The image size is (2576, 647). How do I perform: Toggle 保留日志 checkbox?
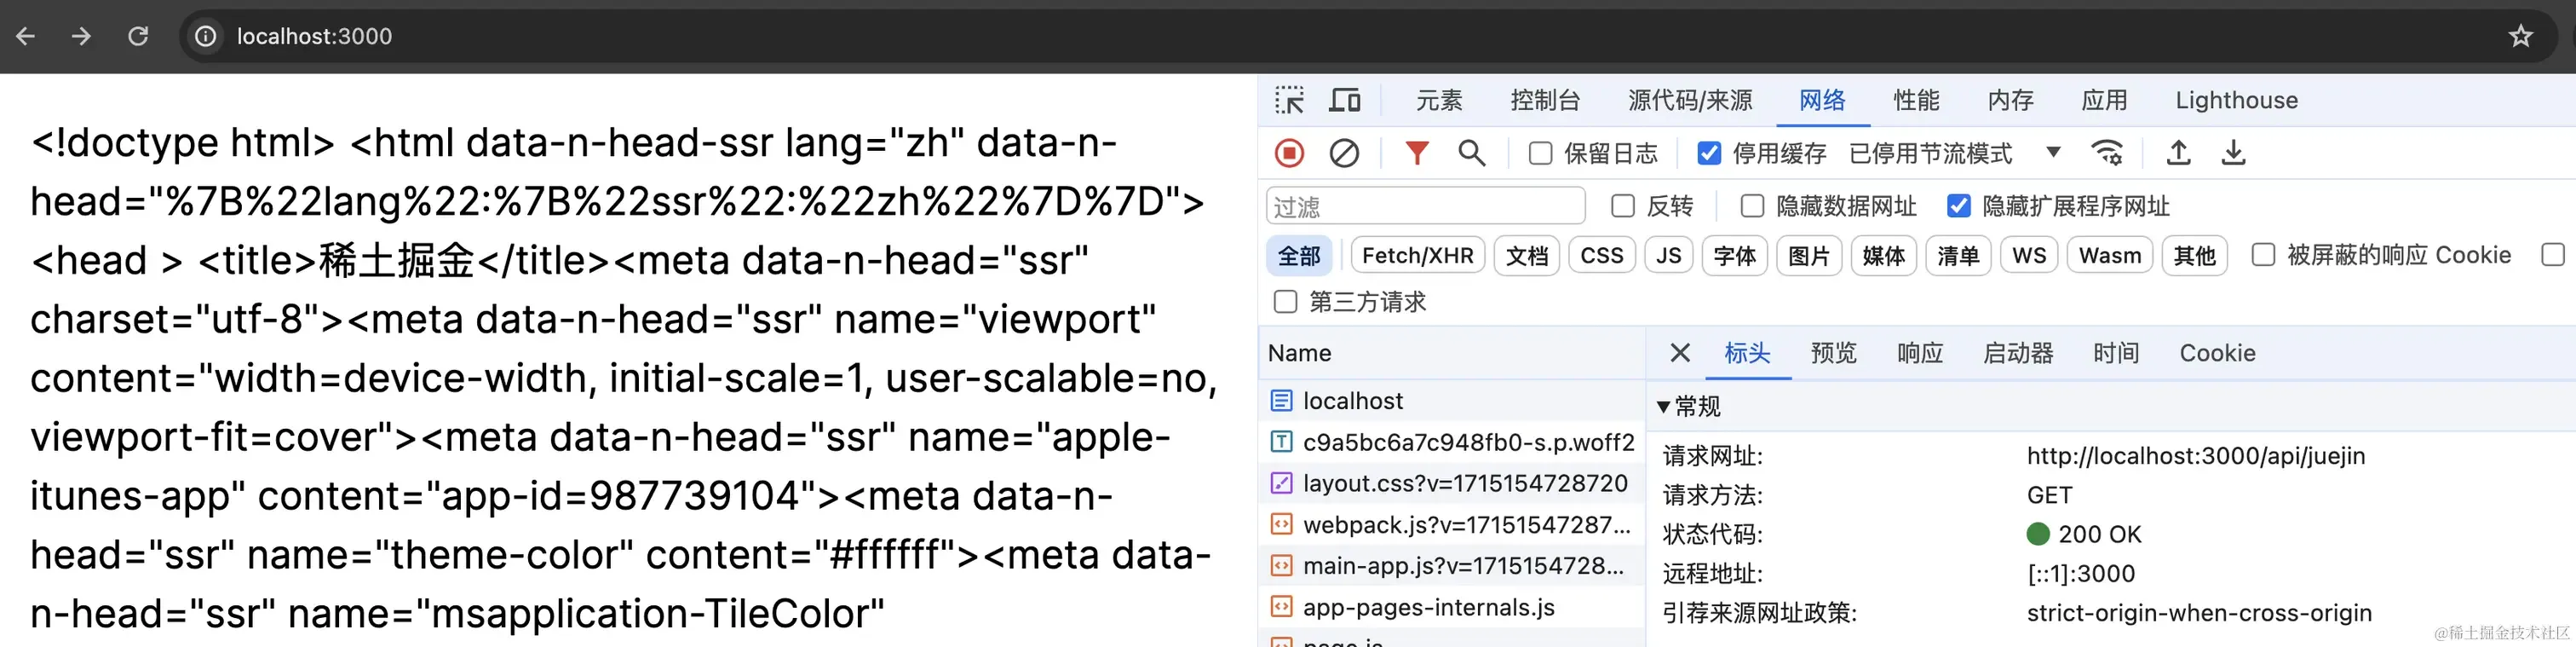1541,153
